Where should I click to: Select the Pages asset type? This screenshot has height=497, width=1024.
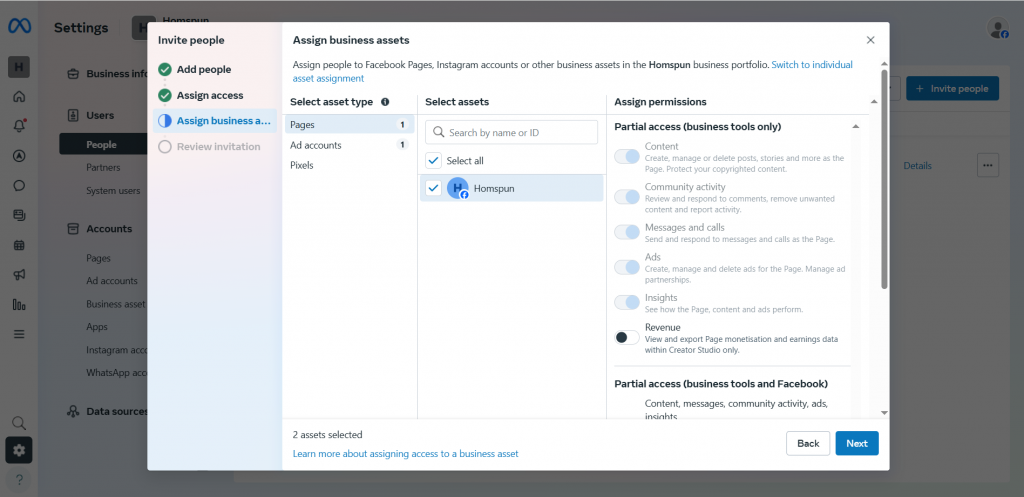(x=349, y=125)
